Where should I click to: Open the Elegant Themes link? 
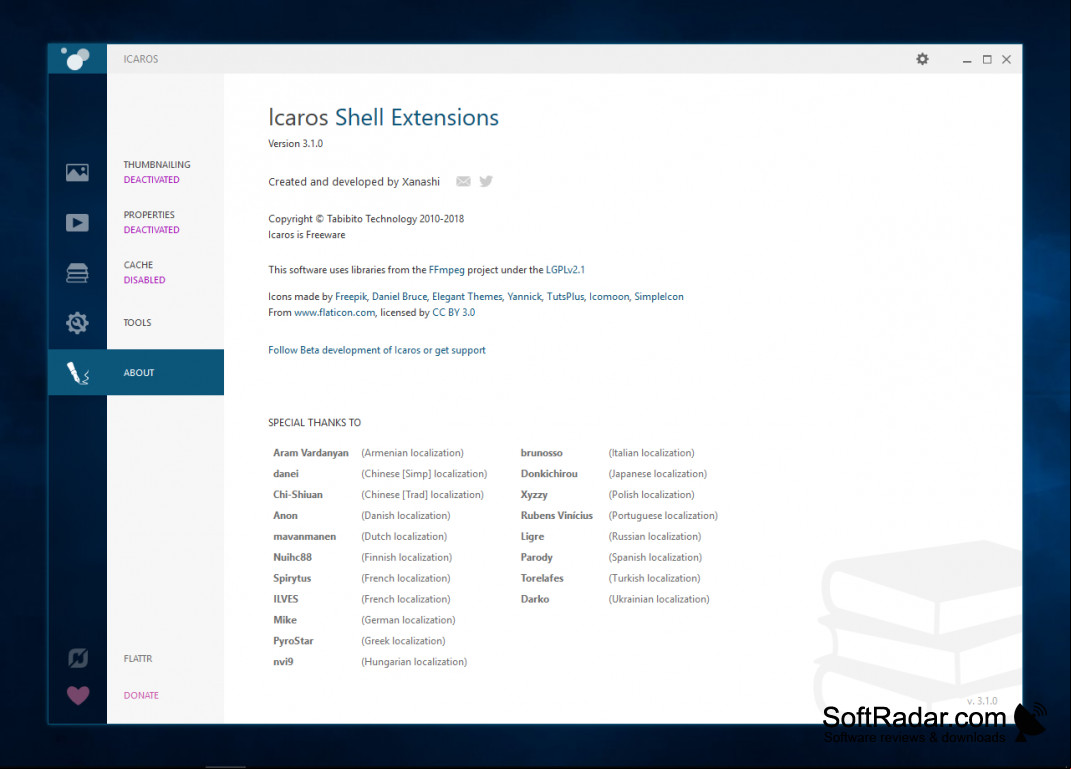coord(467,296)
